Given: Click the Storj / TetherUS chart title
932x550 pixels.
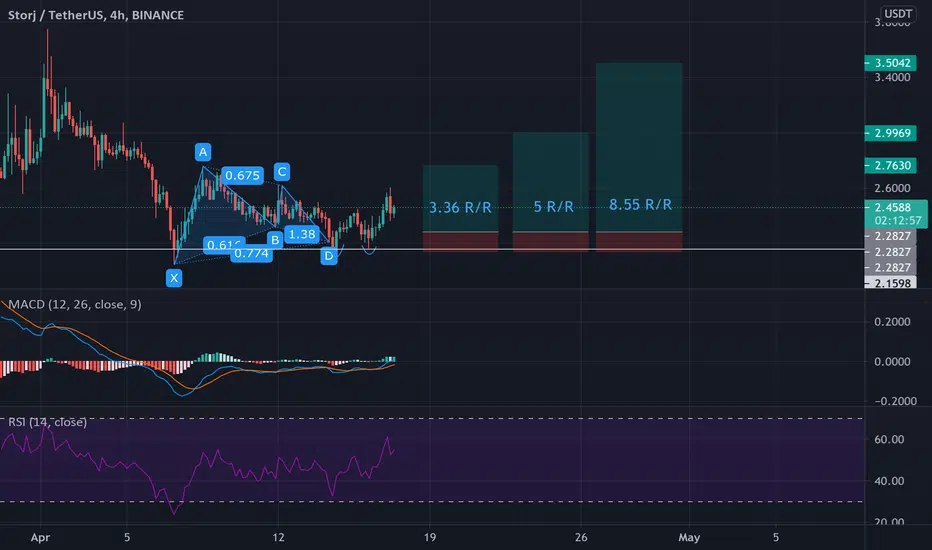Looking at the screenshot, I should 96,15.
